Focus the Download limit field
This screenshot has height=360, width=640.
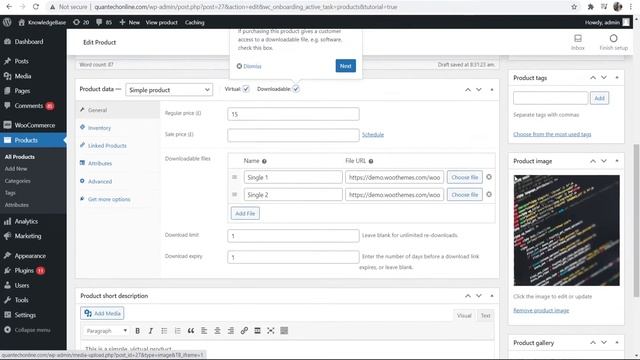point(293,236)
